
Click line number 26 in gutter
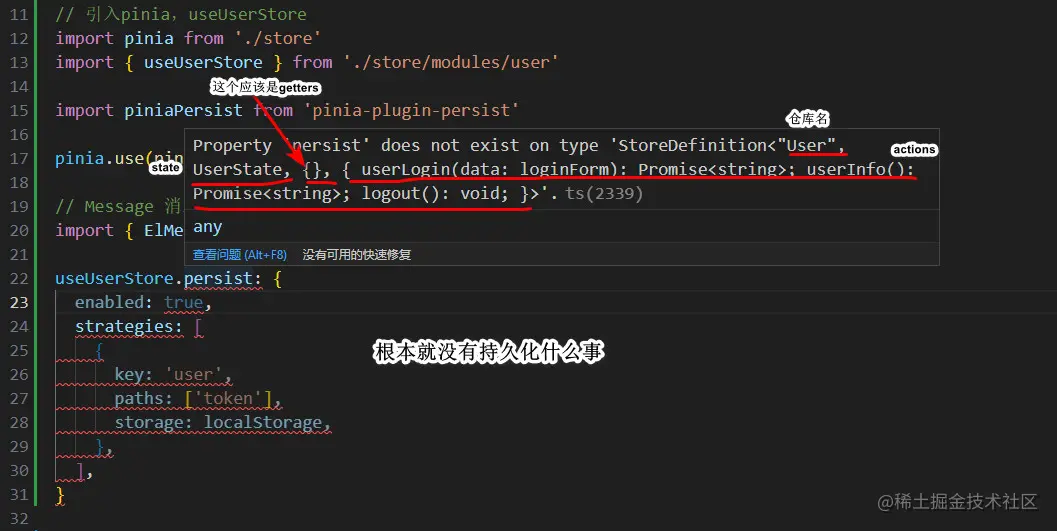coord(20,375)
